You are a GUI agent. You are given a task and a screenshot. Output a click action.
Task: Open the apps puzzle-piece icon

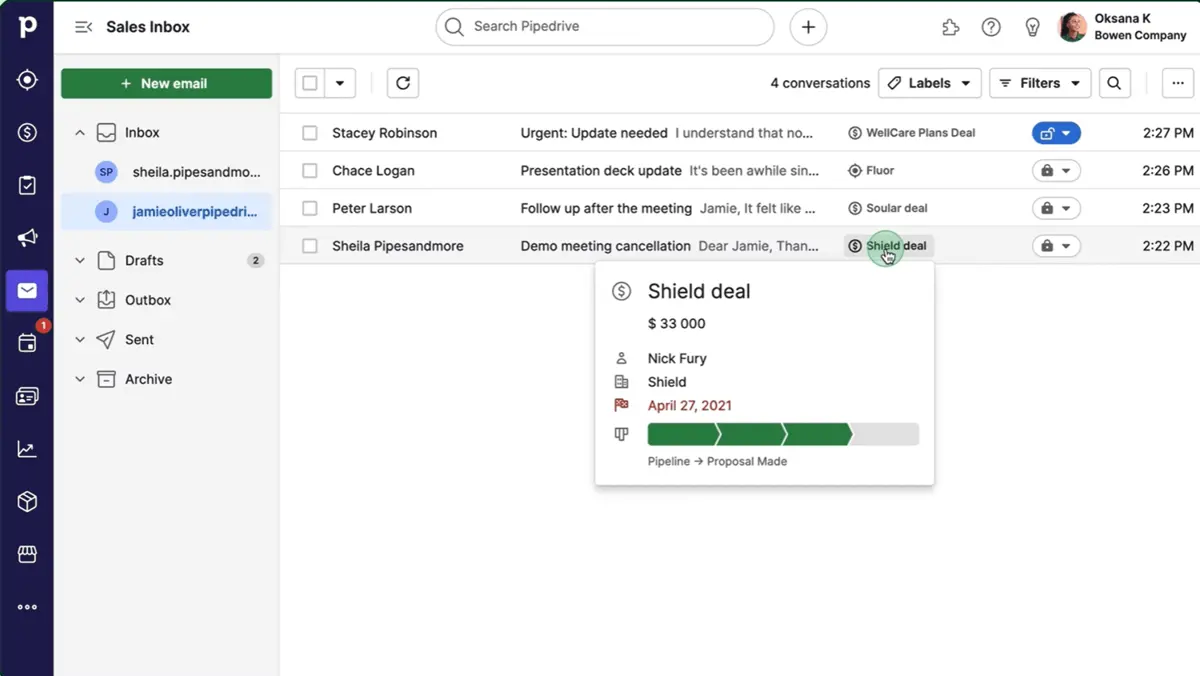click(x=951, y=27)
